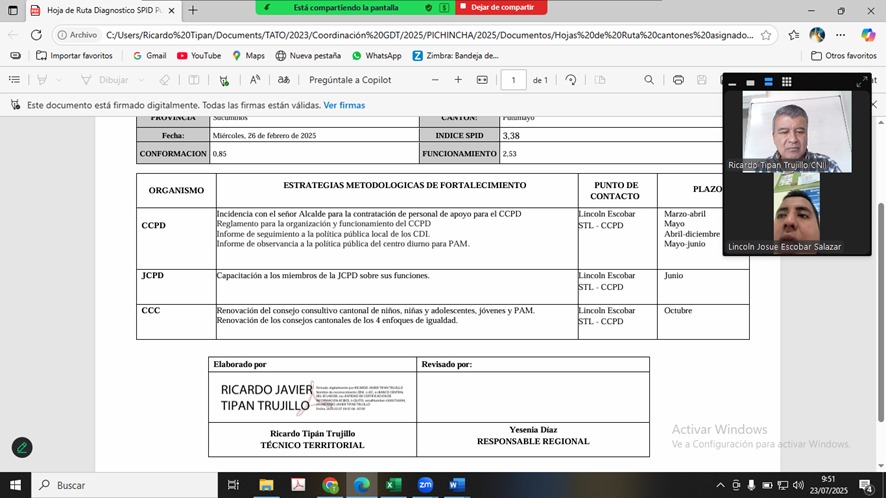Zoom in on the PDF

pos(458,80)
